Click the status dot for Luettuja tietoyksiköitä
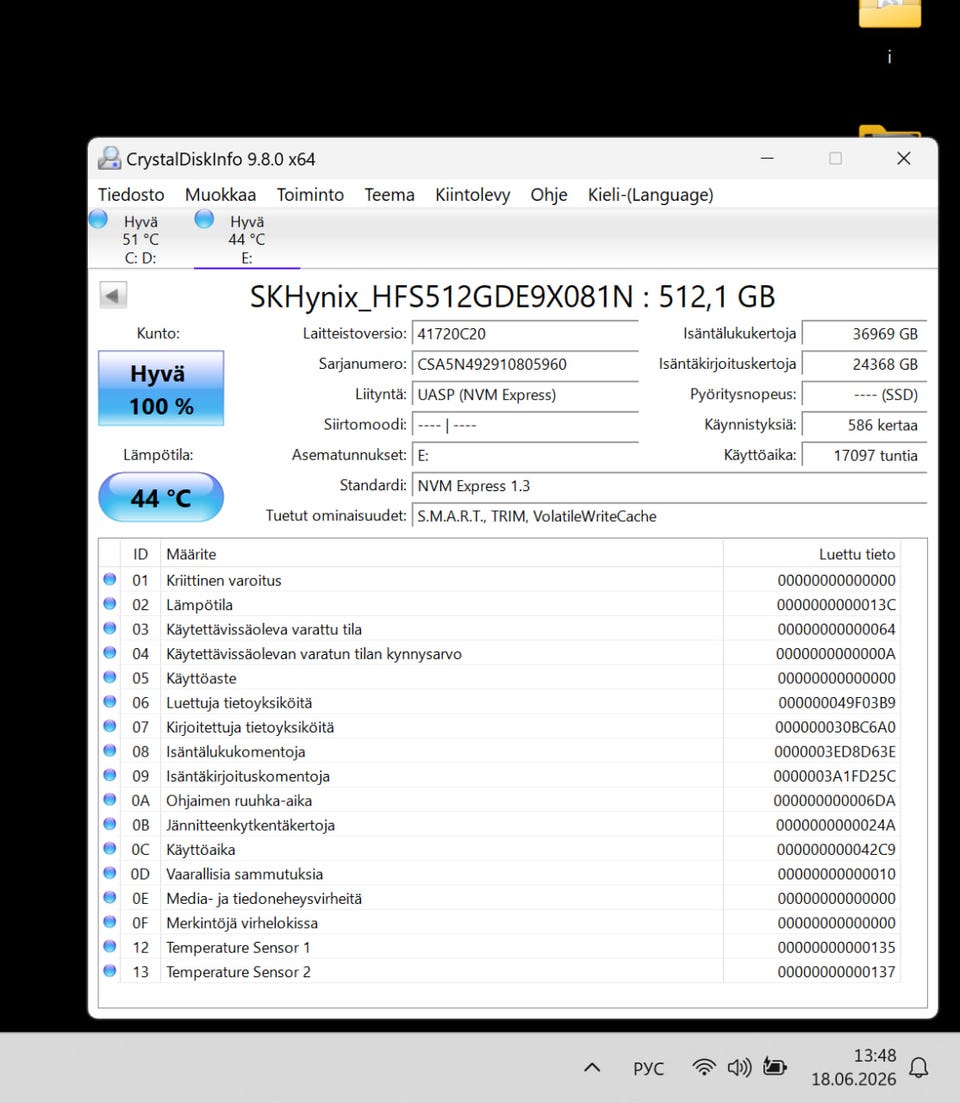 click(x=110, y=702)
